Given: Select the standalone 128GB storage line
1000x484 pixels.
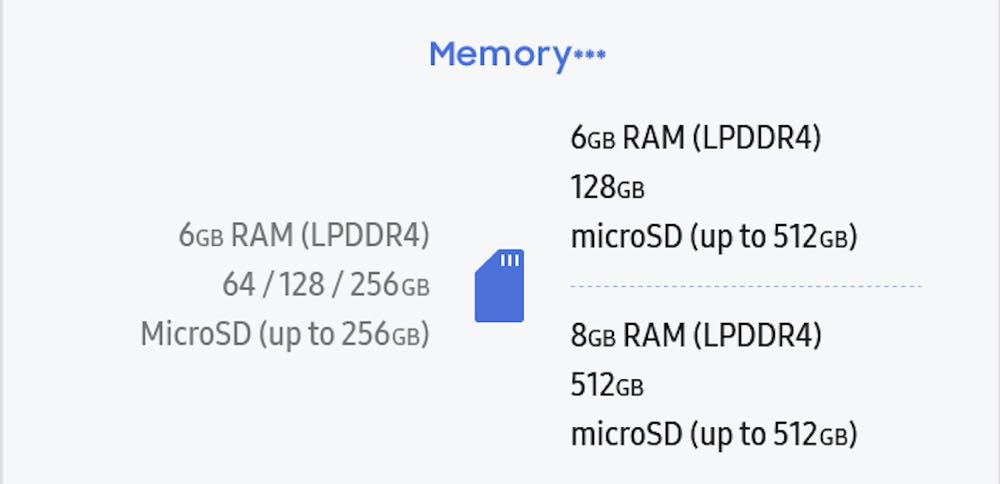Looking at the screenshot, I should pyautogui.click(x=607, y=187).
